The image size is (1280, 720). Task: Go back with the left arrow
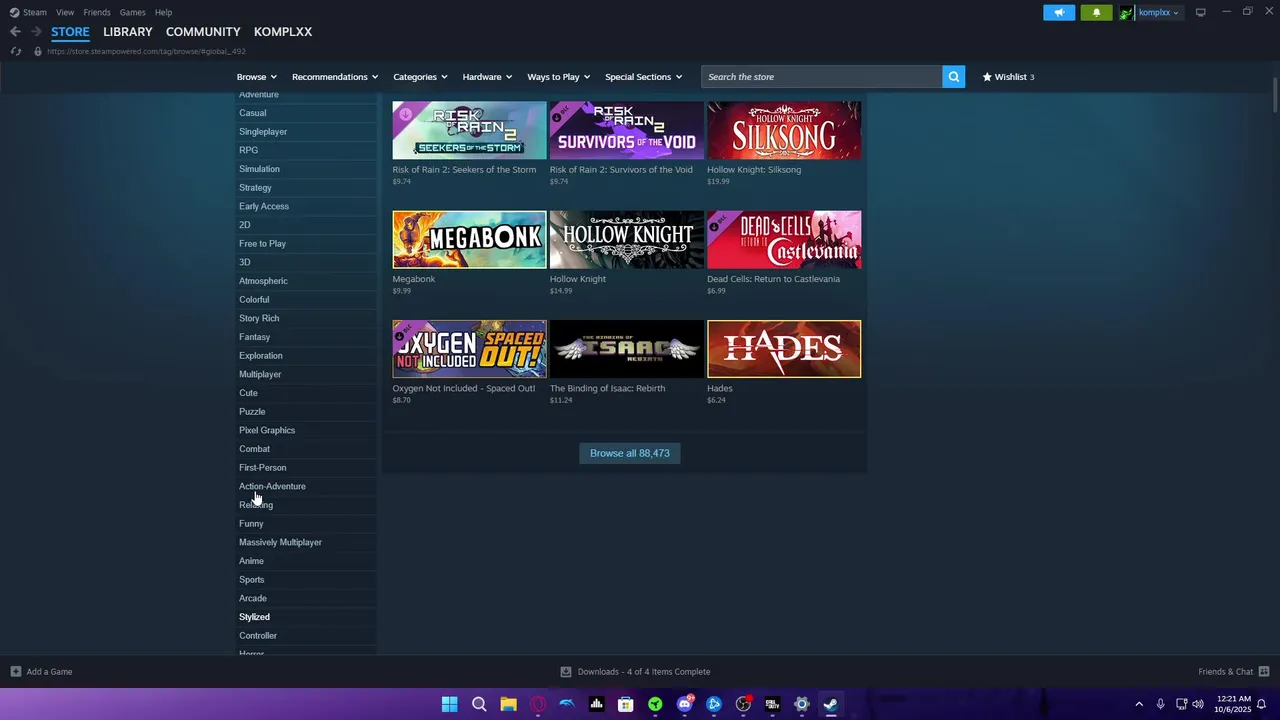tap(15, 32)
